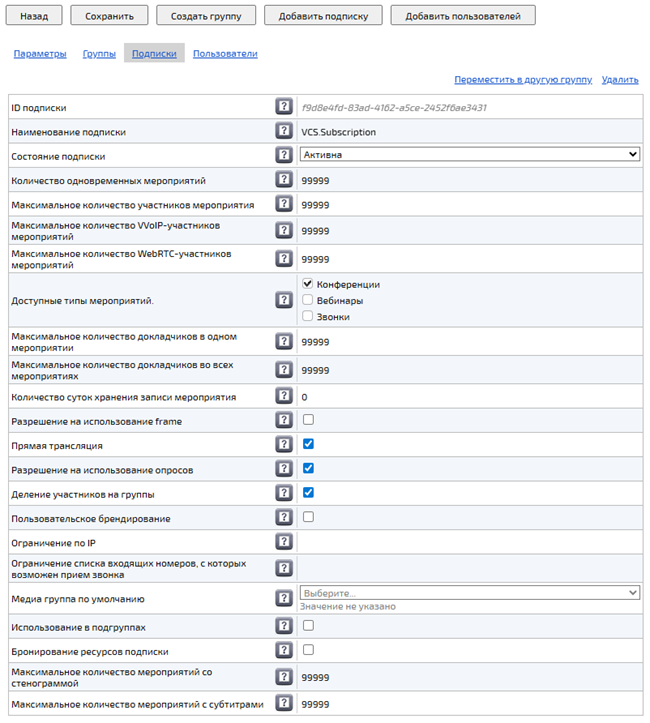The height and width of the screenshot is (723, 650).
Task: Enable the Вебинары event type
Action: pos(307,300)
